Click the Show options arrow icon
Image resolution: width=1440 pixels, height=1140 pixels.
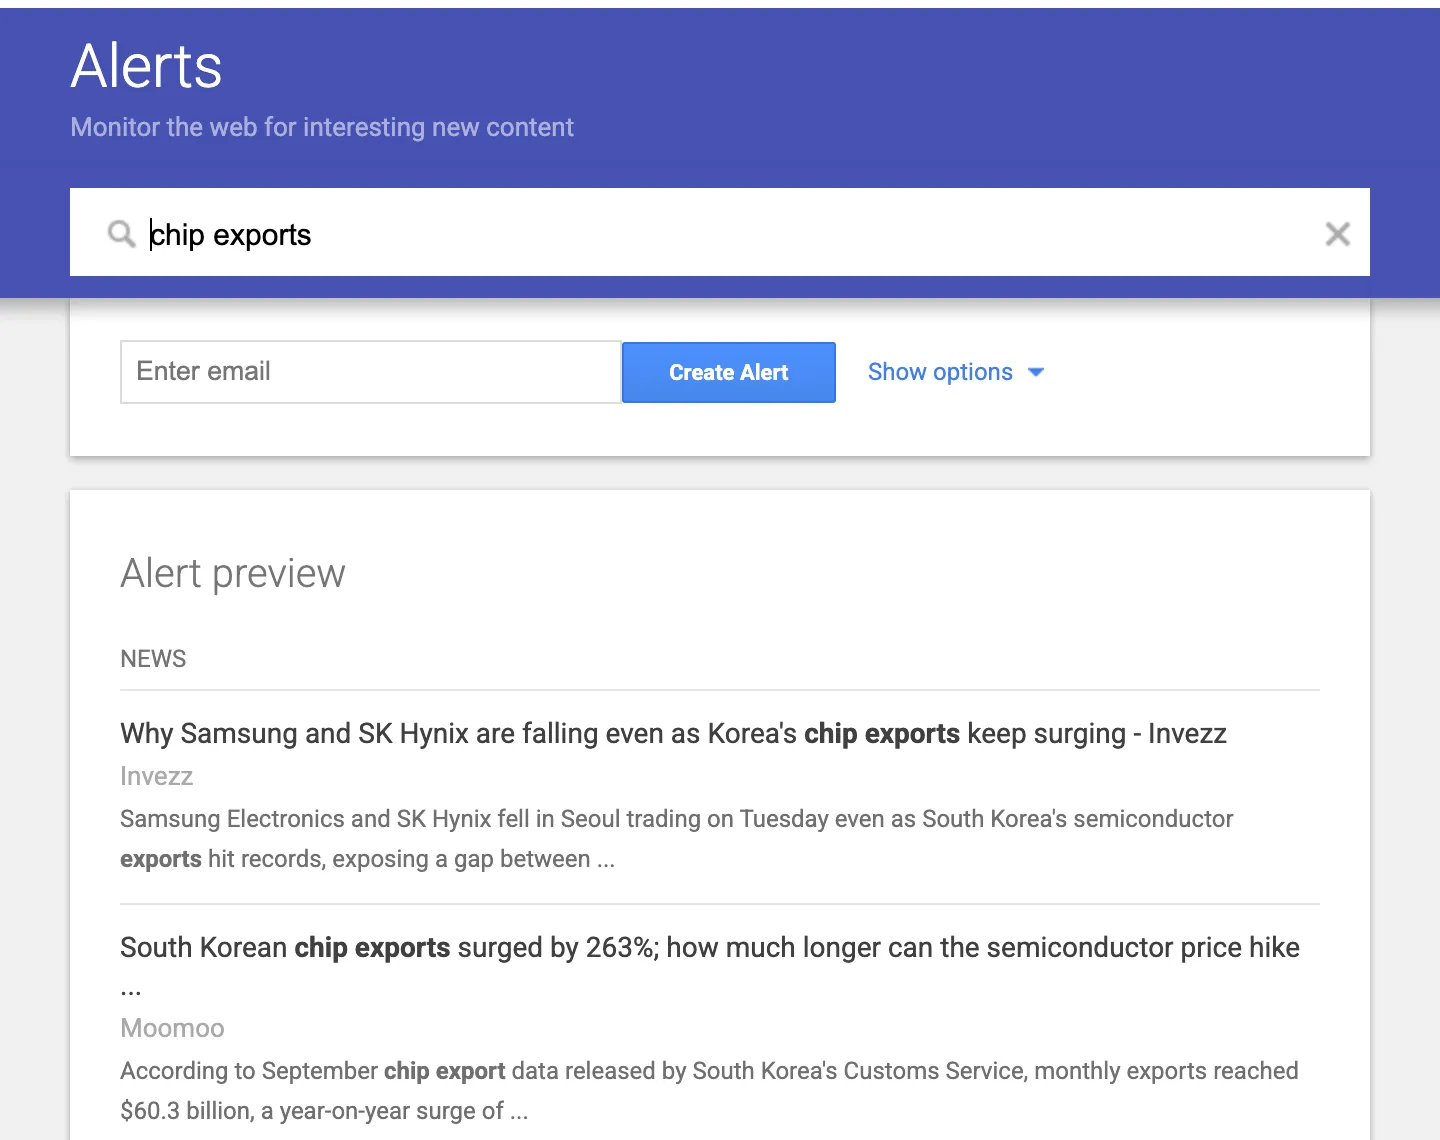1036,372
